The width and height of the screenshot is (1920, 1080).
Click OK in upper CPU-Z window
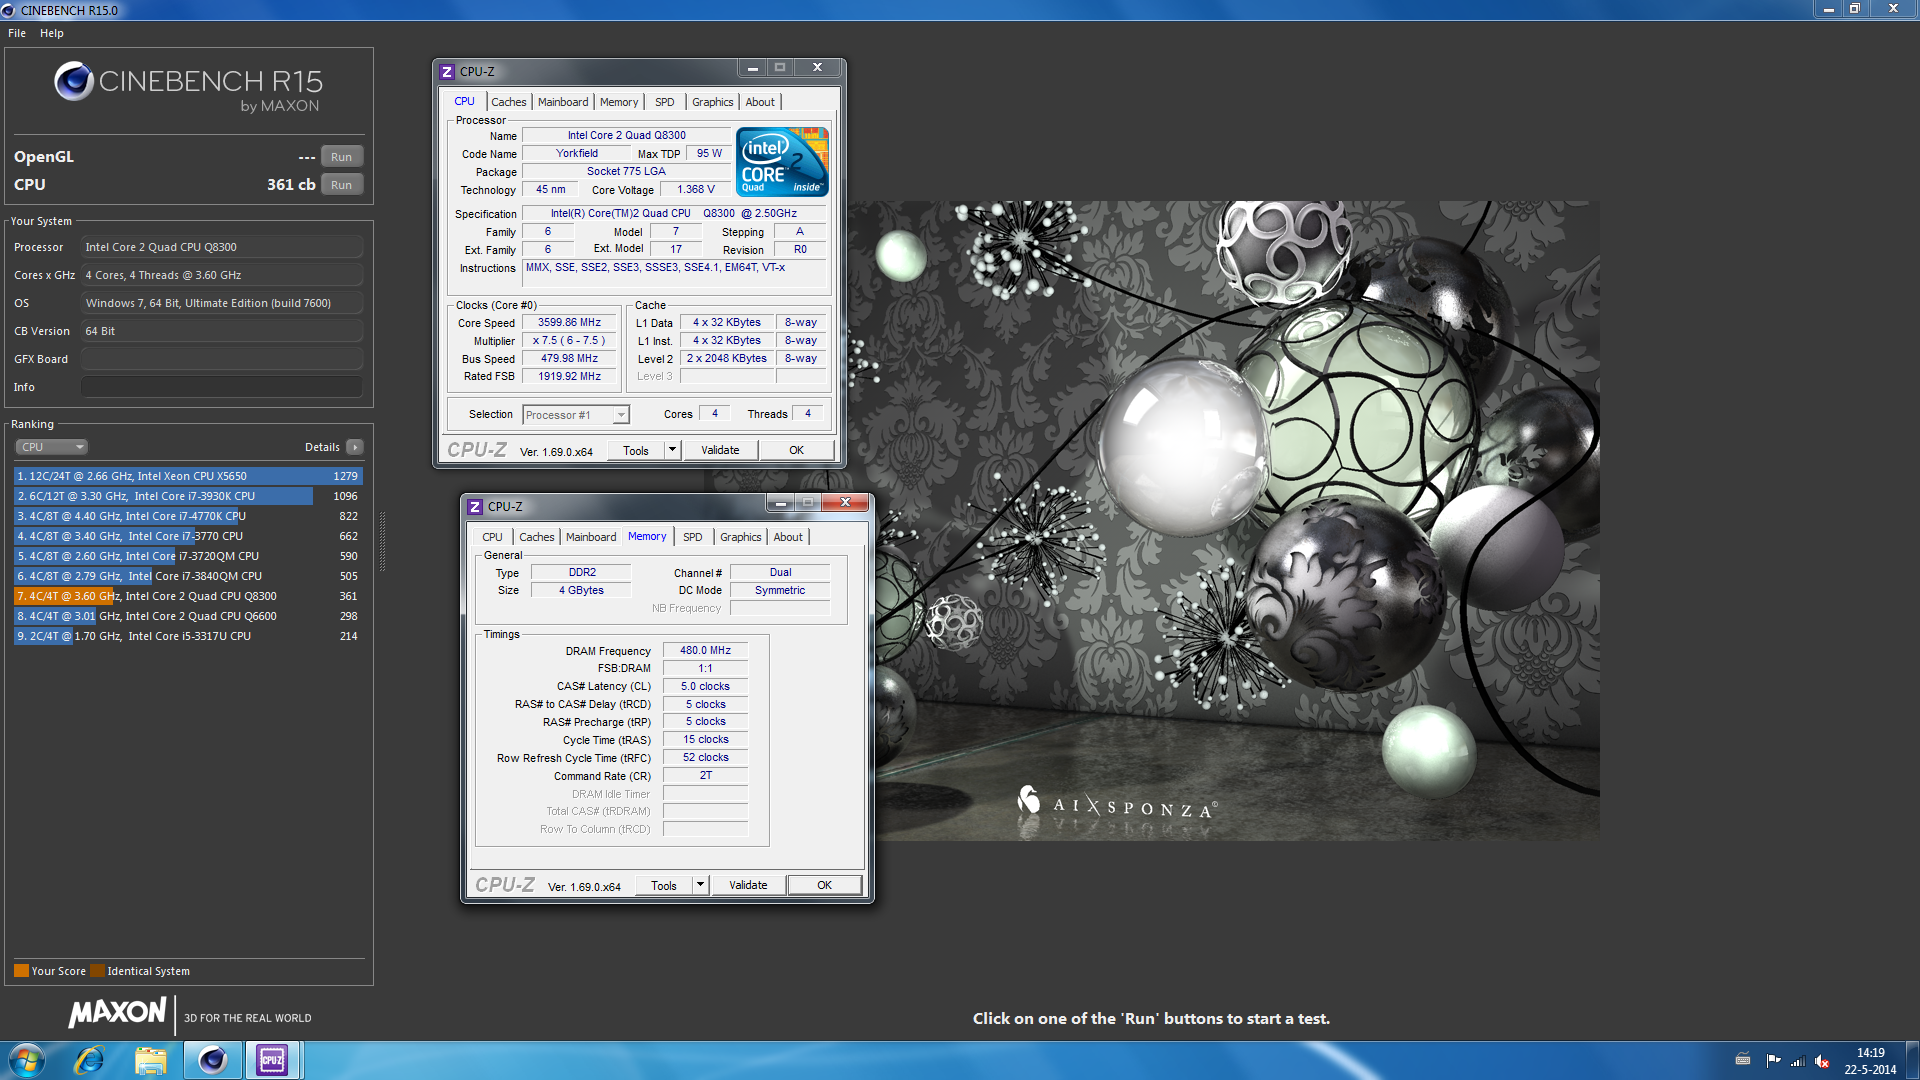click(x=796, y=451)
